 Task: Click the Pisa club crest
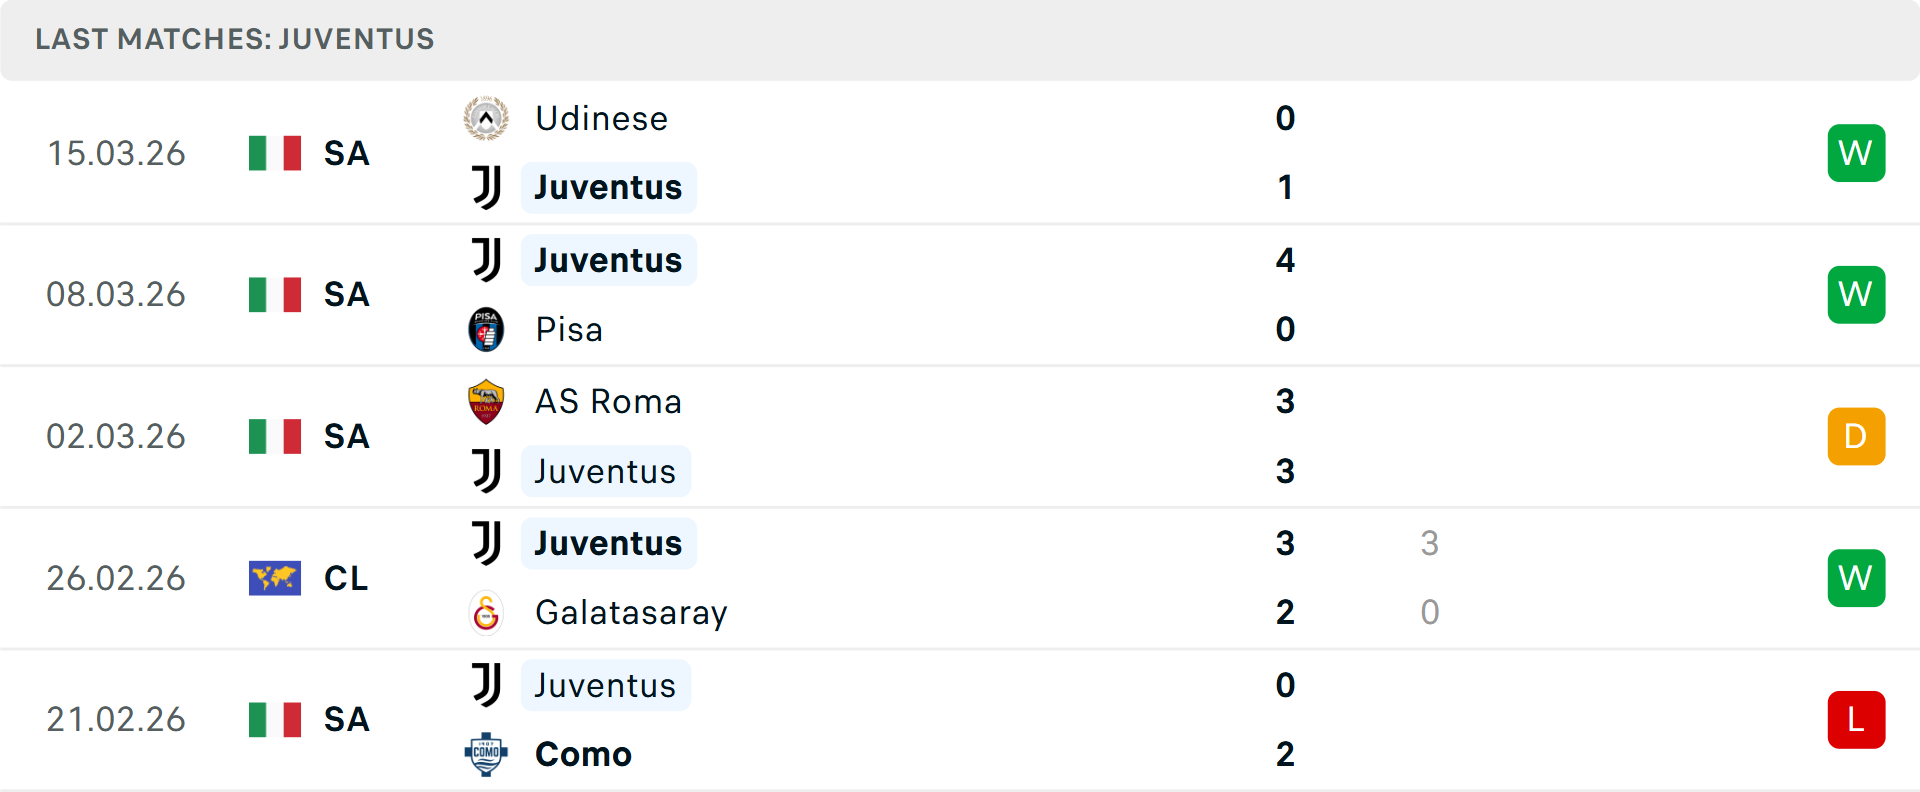486,329
